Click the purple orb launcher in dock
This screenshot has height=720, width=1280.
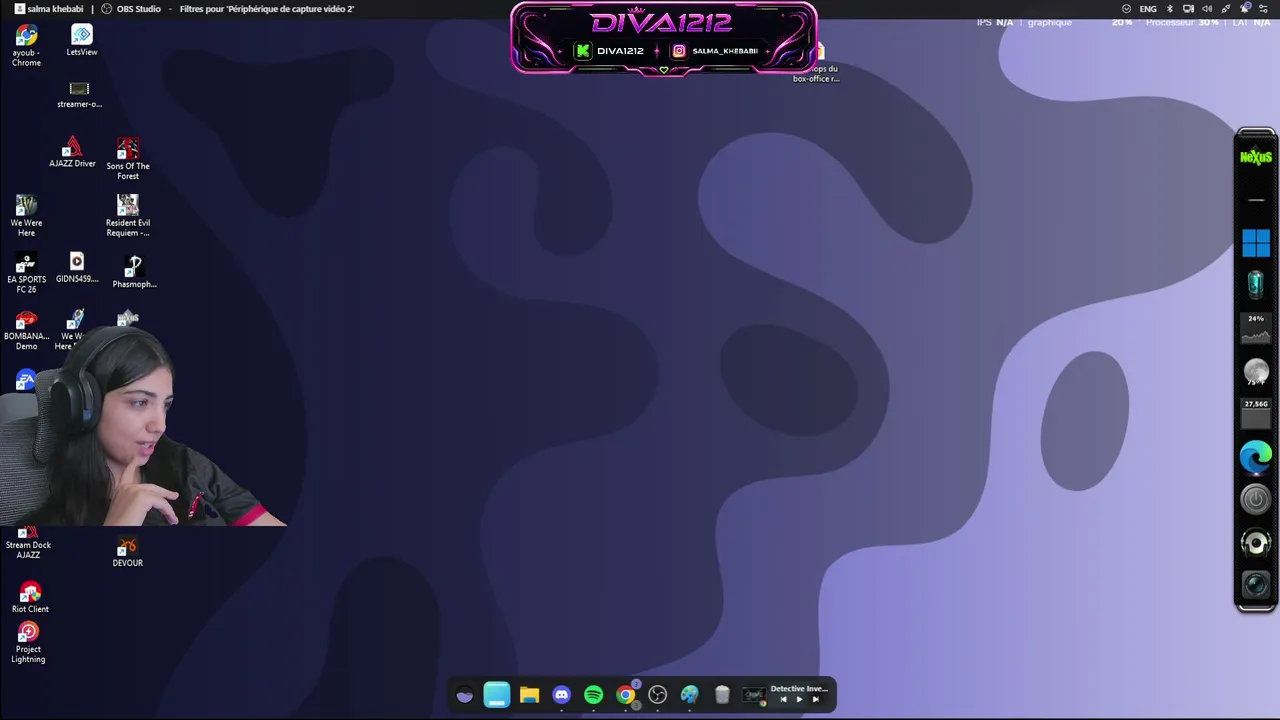(464, 695)
